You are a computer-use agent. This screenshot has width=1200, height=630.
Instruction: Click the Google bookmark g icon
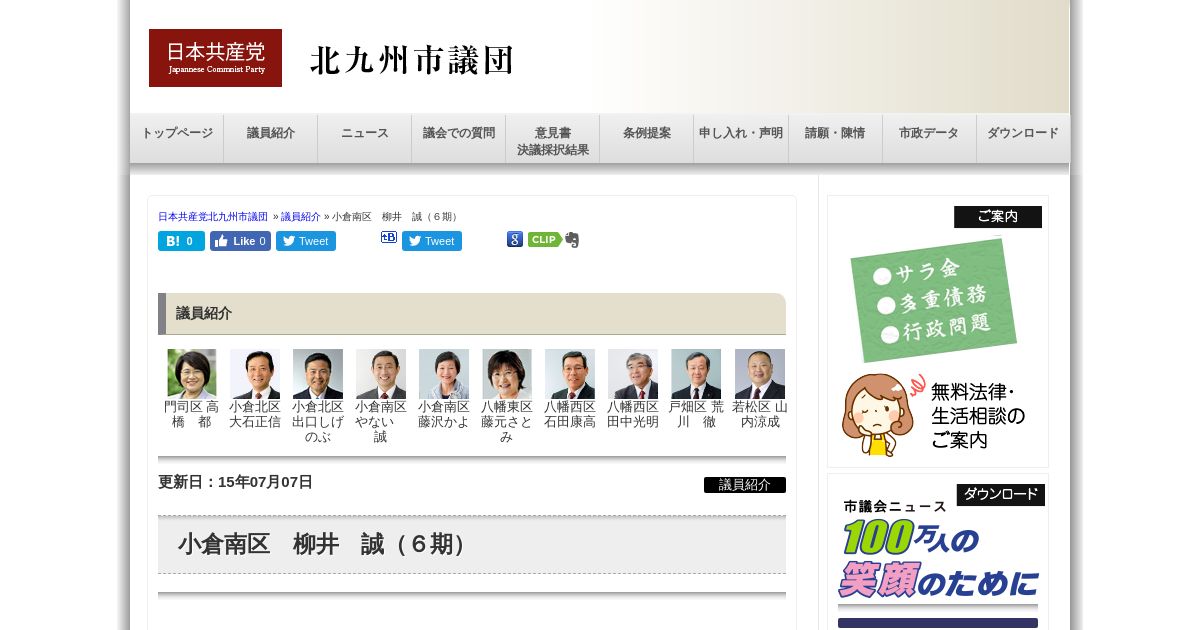point(515,240)
